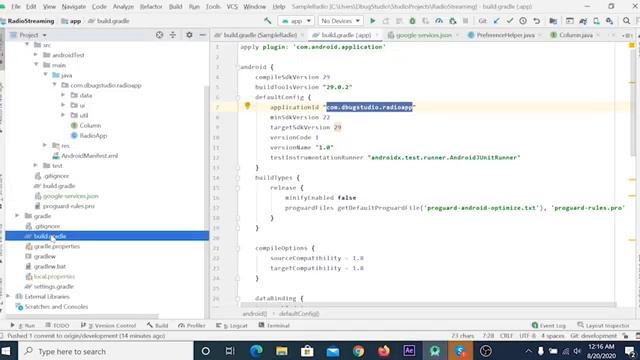Click Collapse All icon in Project panel
Screen dimensions: 640x360
coord(173,35)
